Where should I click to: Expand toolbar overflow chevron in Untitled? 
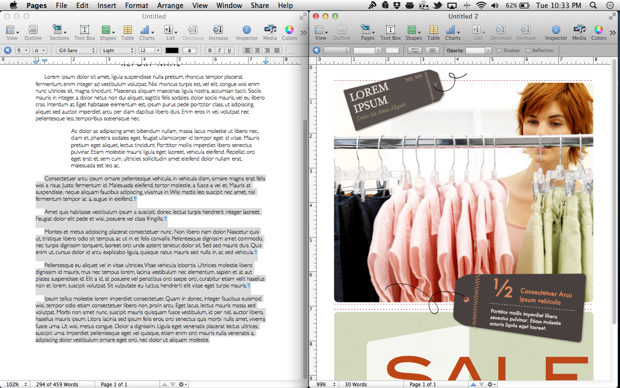[303, 33]
